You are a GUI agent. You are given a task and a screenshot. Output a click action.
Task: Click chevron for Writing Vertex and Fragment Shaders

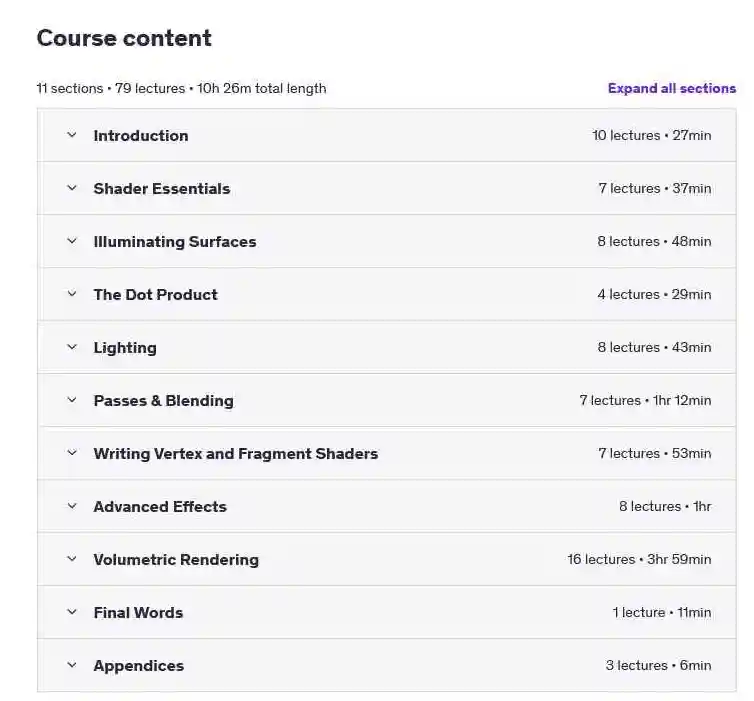(x=72, y=453)
